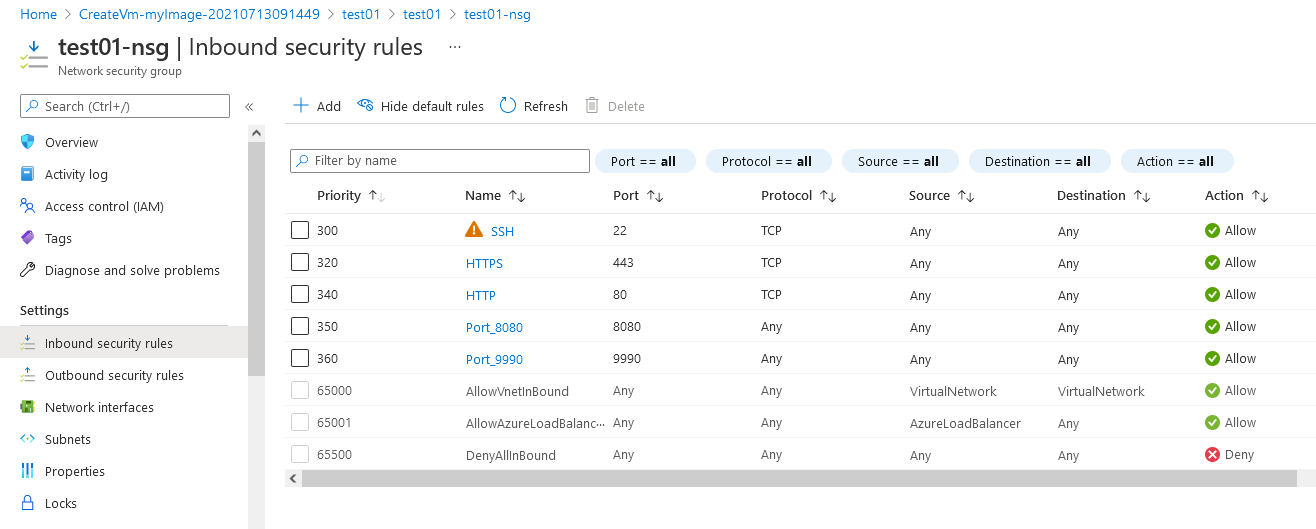Go to Network interfaces in sidebar
1316x529 pixels.
pos(99,407)
